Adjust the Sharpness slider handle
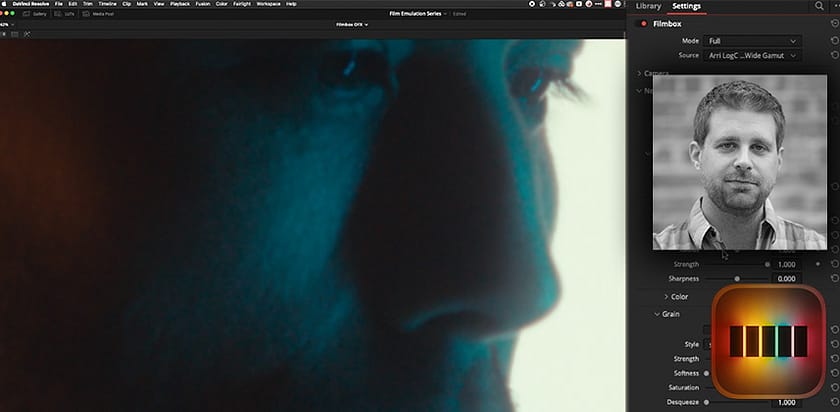Viewport: 840px width, 412px height. coord(737,279)
